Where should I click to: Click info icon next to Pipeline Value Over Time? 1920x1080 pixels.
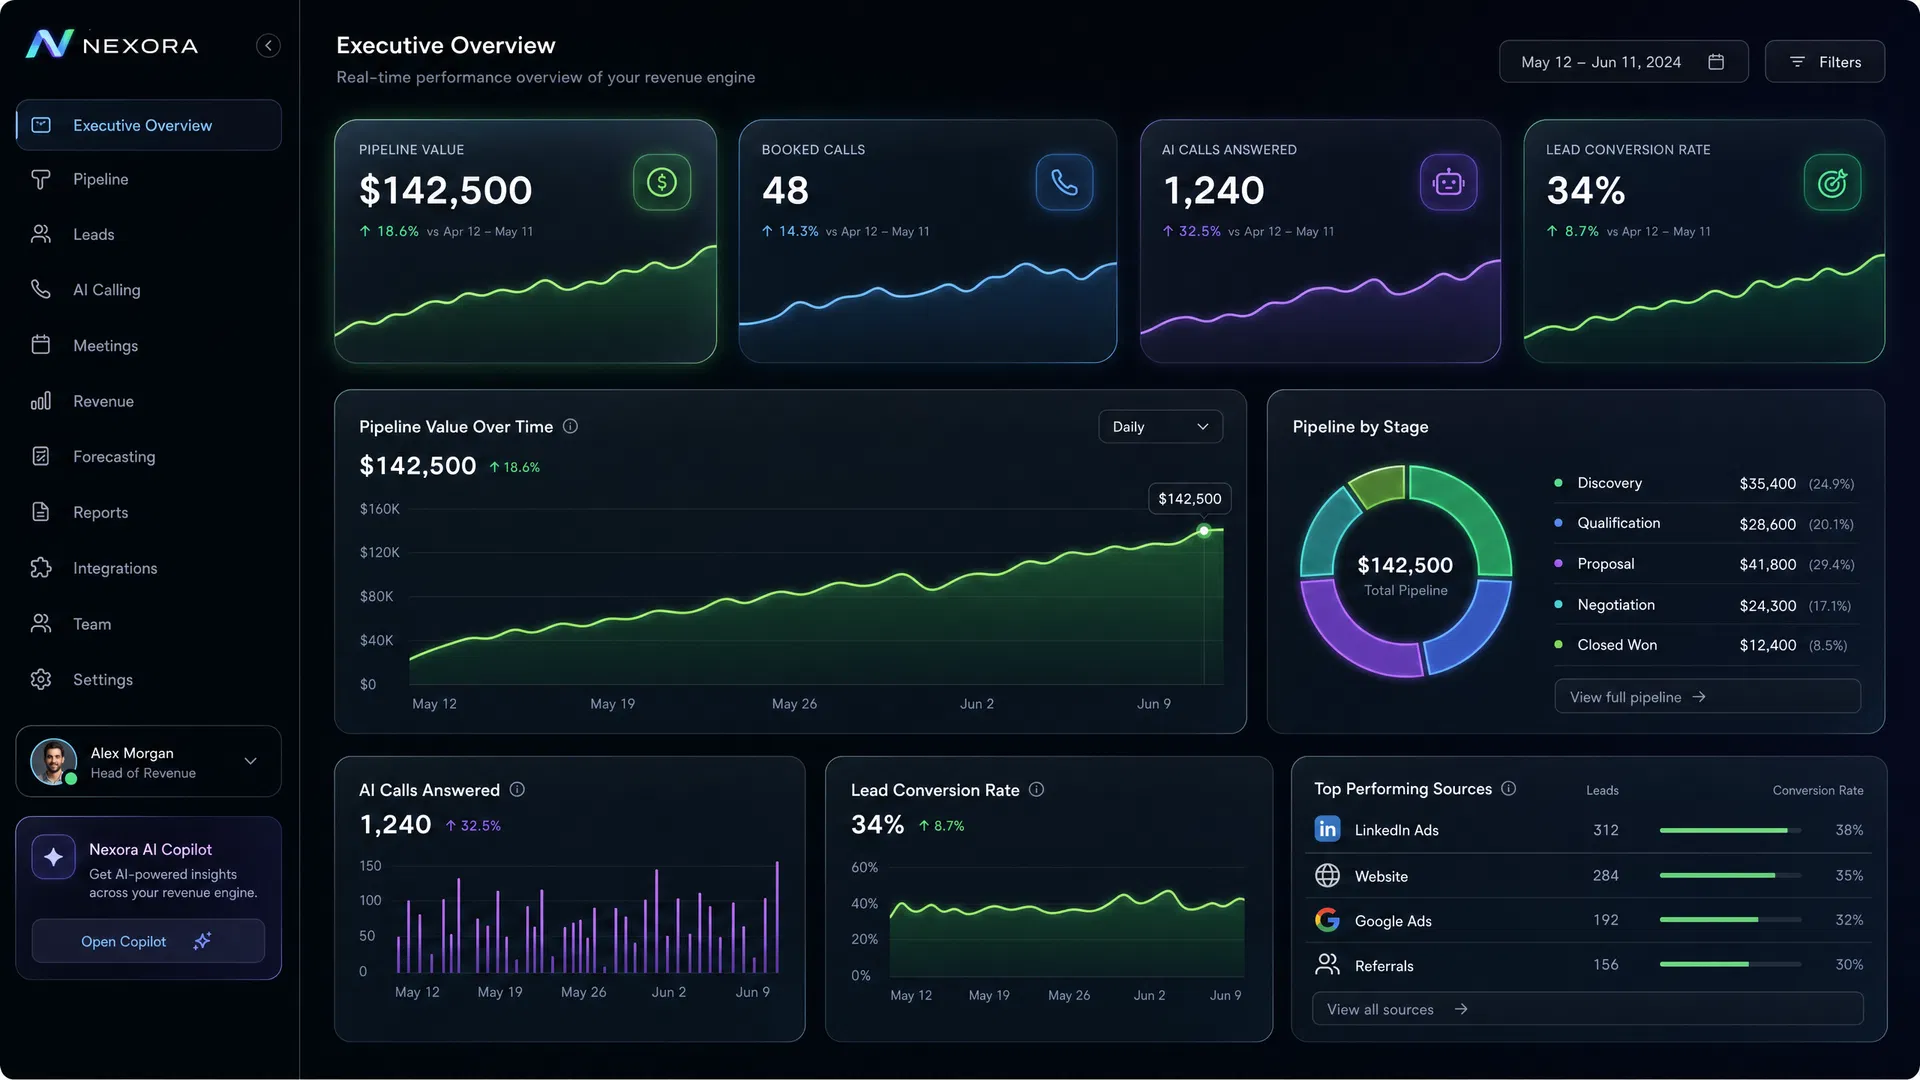[570, 426]
